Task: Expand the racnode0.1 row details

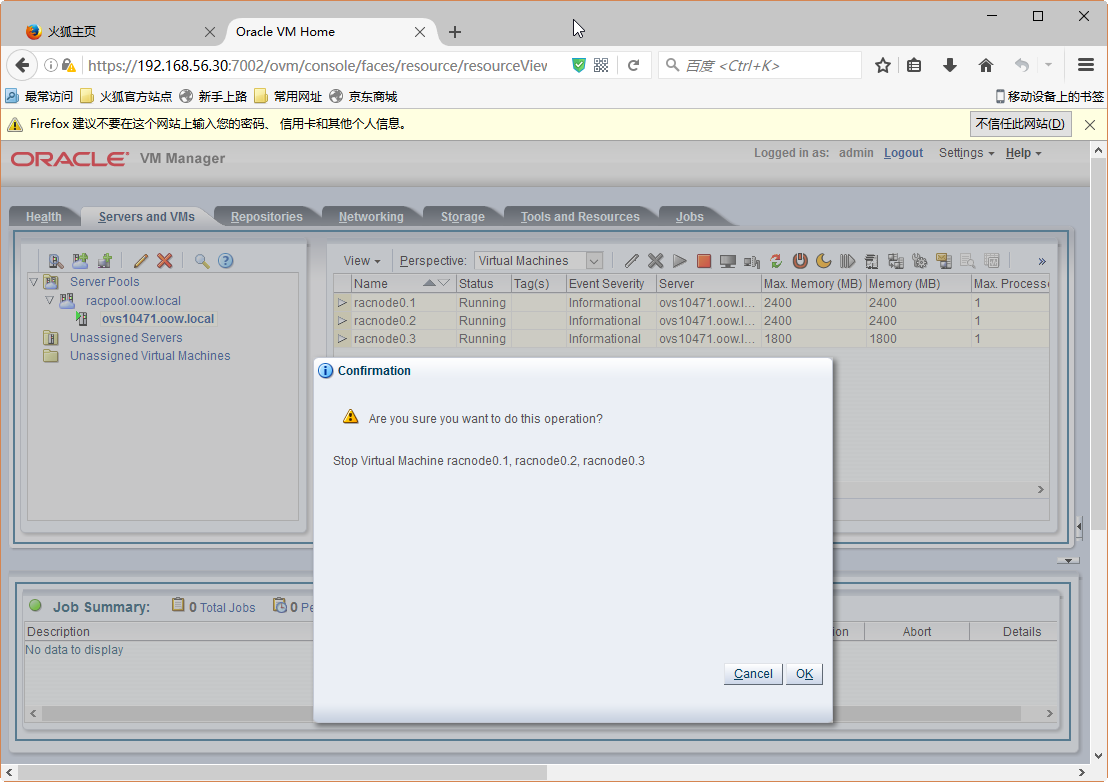Action: pyautogui.click(x=343, y=302)
